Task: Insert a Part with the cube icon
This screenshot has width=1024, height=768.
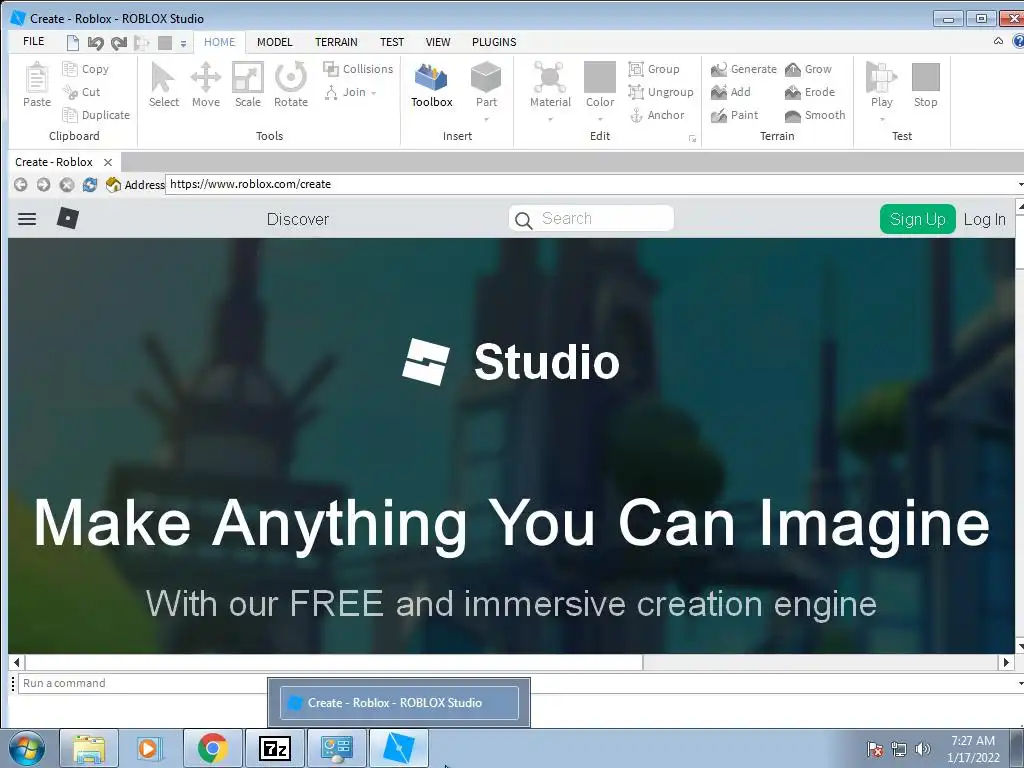Action: coord(486,78)
